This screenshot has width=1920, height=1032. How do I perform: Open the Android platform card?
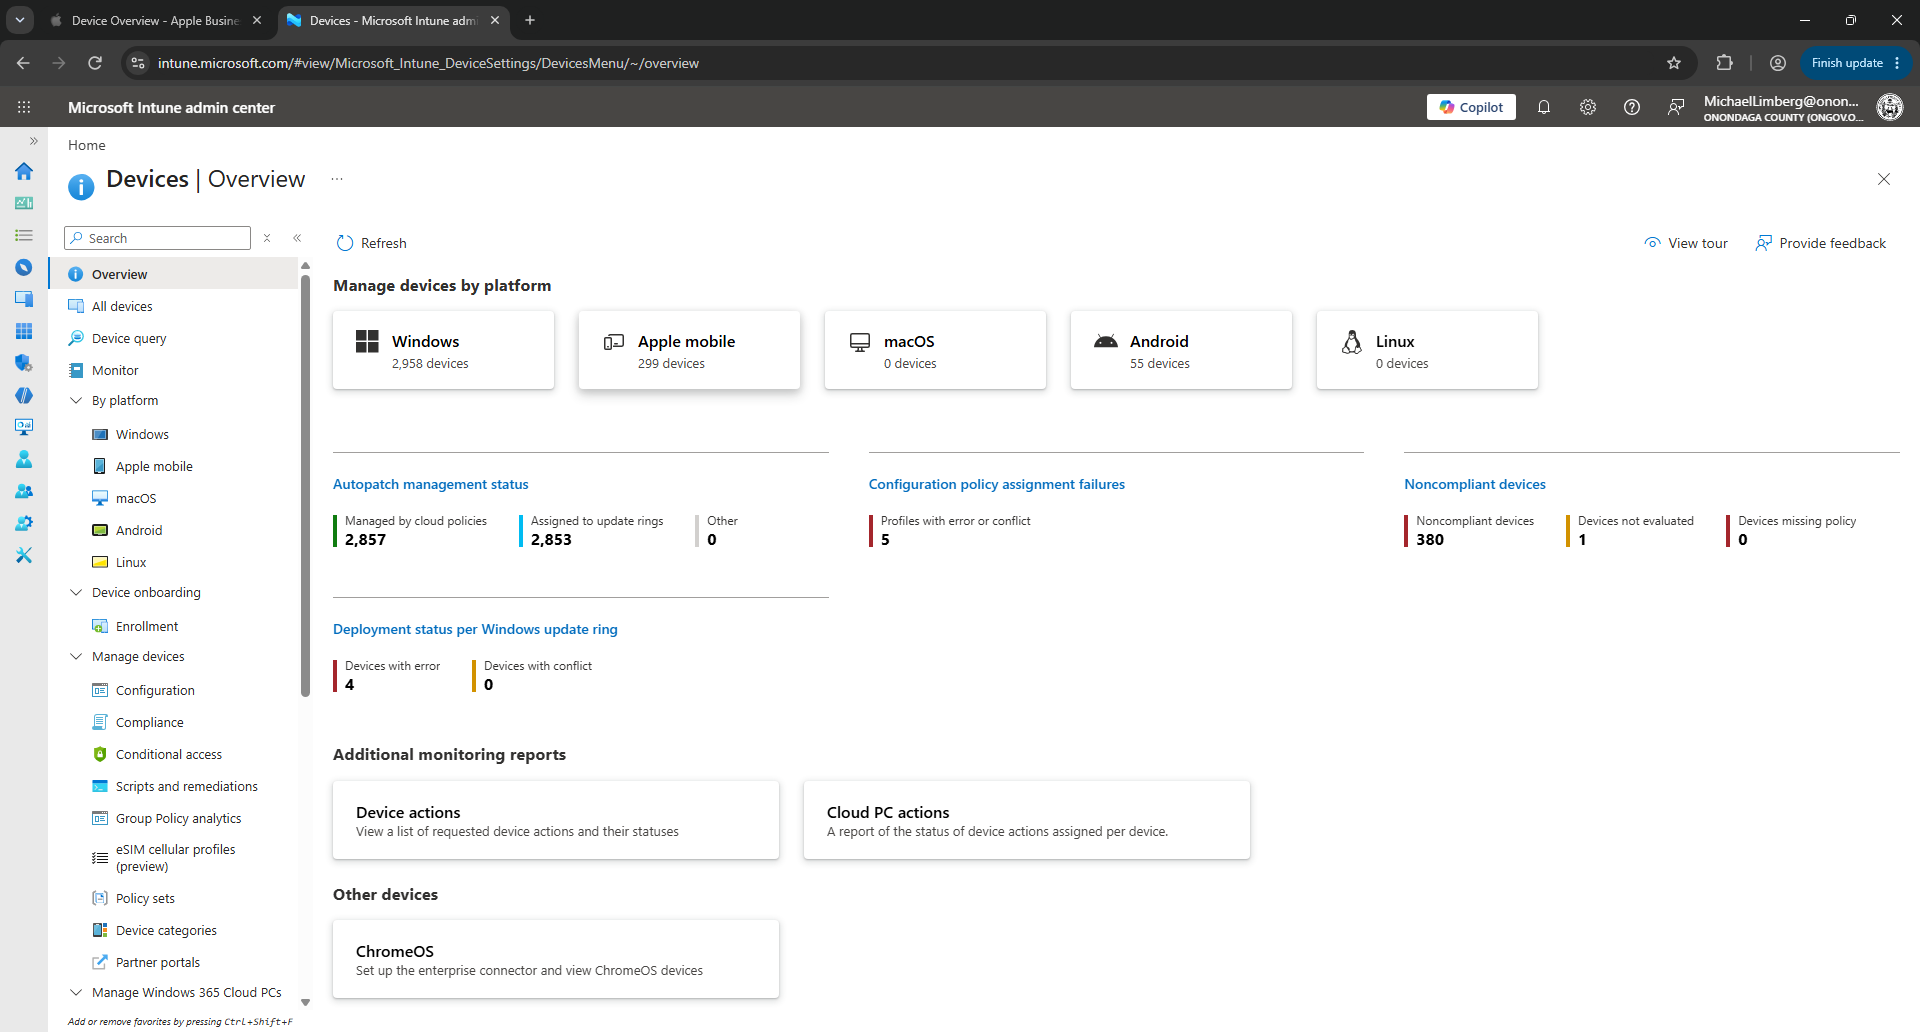tap(1182, 350)
